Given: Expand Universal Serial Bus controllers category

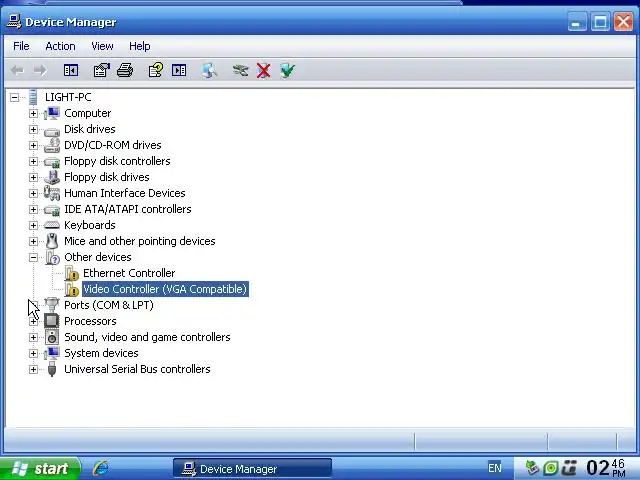Looking at the screenshot, I should point(33,369).
